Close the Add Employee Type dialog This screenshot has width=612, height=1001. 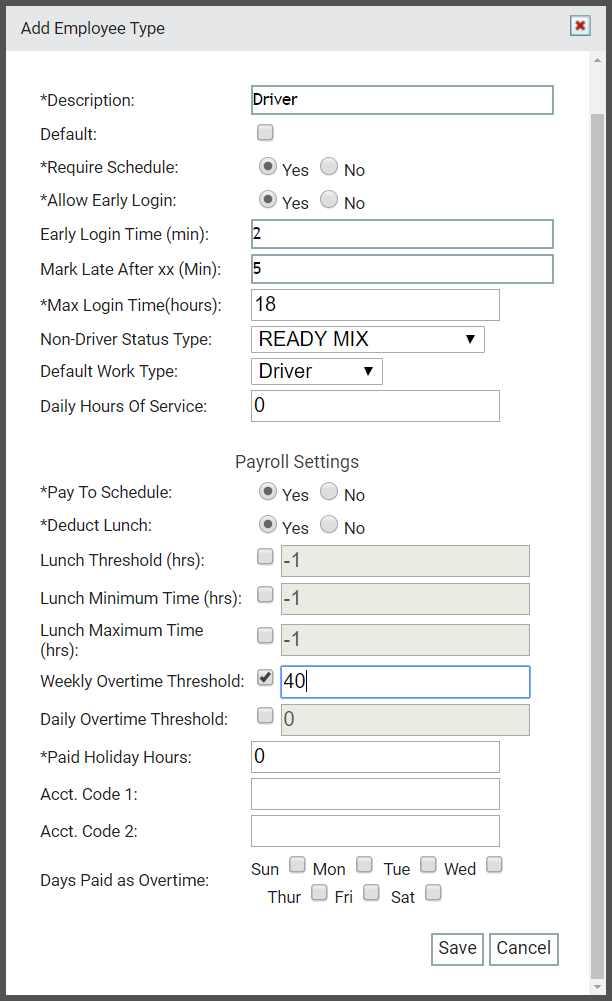[579, 26]
